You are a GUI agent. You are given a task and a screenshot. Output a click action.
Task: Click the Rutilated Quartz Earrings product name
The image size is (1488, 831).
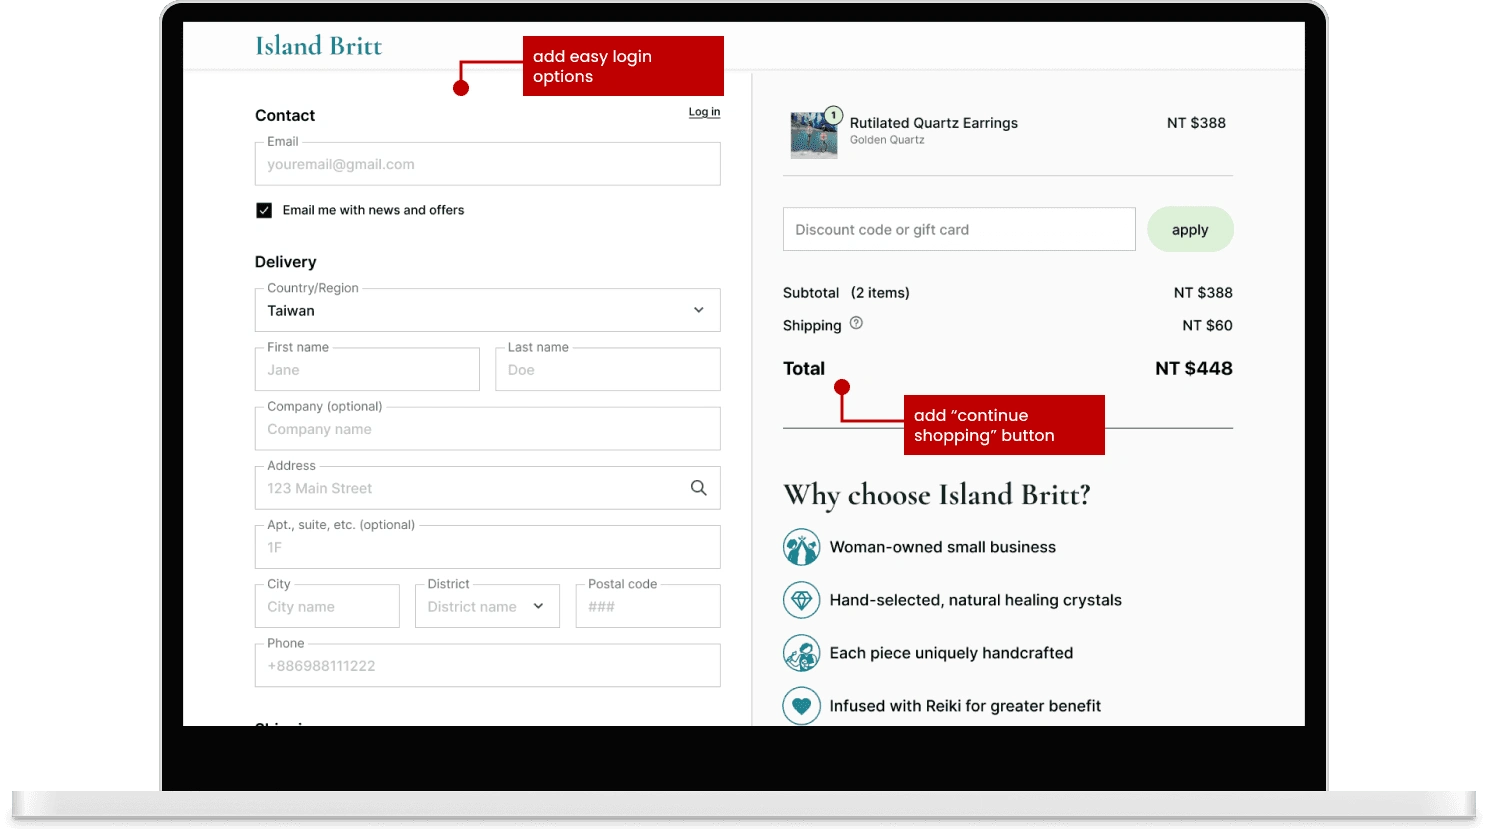934,123
